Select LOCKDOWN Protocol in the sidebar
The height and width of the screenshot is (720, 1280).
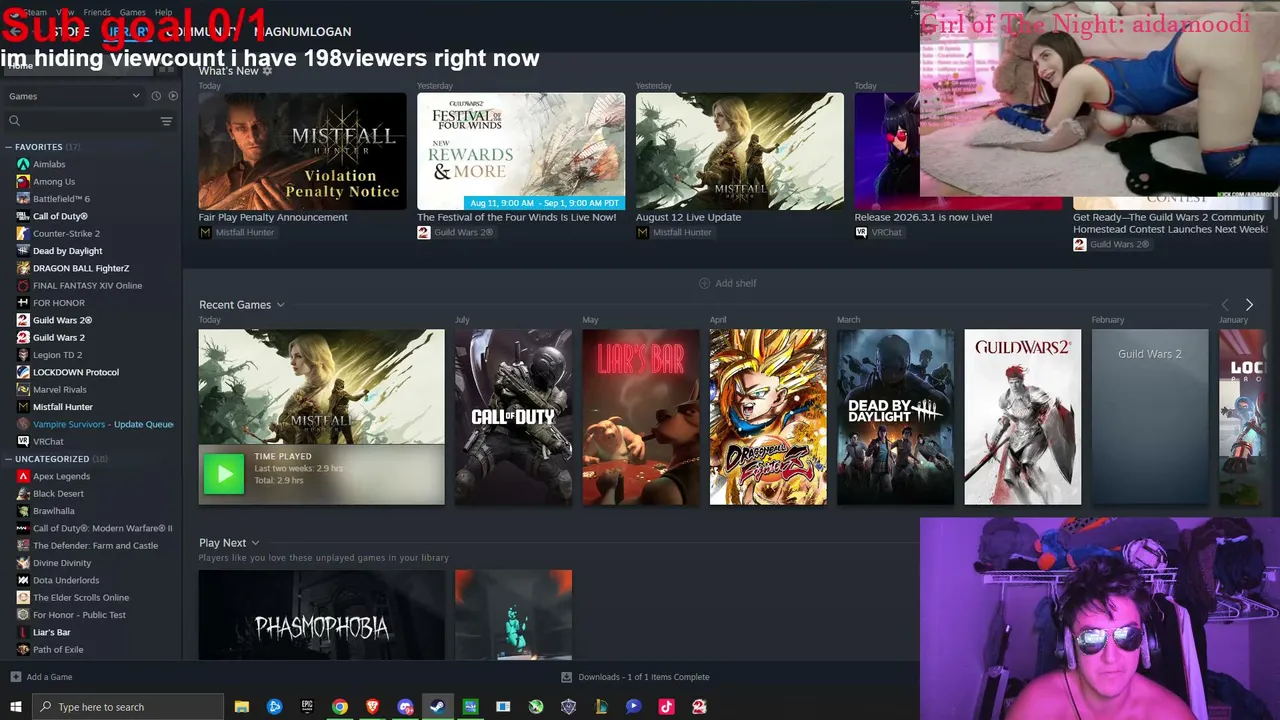76,372
